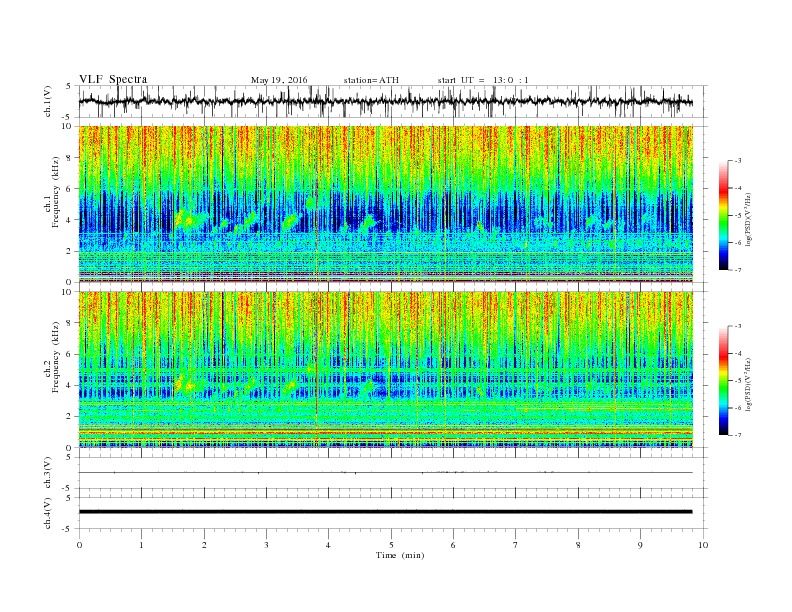Click the "5" tick on the time axis
792x612 pixels.
point(391,545)
